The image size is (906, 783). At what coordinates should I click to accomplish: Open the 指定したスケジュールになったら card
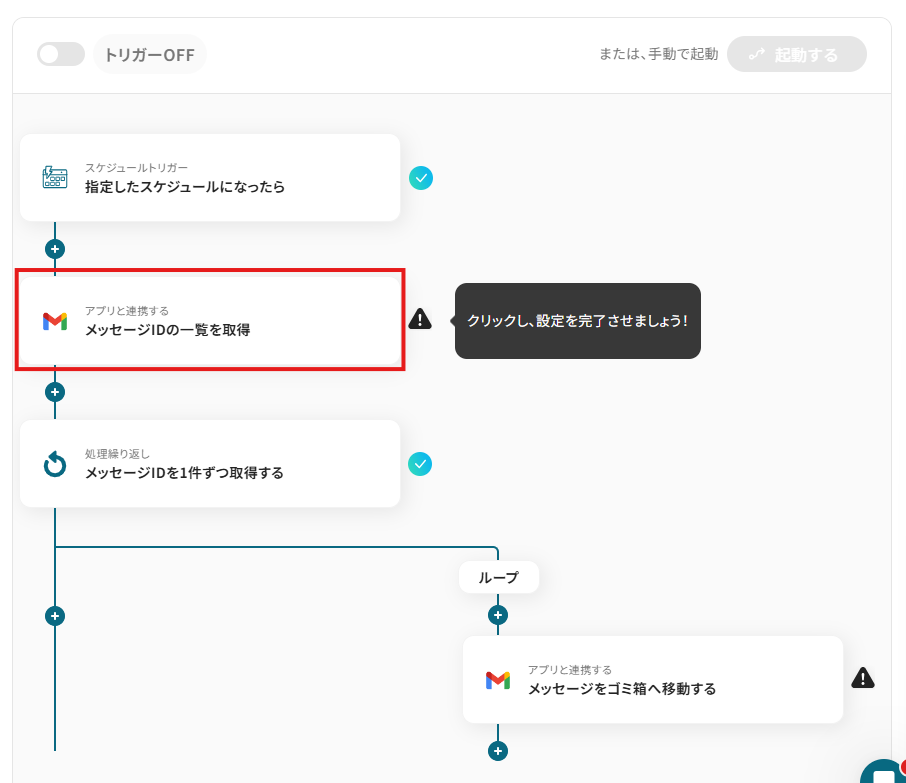(210, 177)
